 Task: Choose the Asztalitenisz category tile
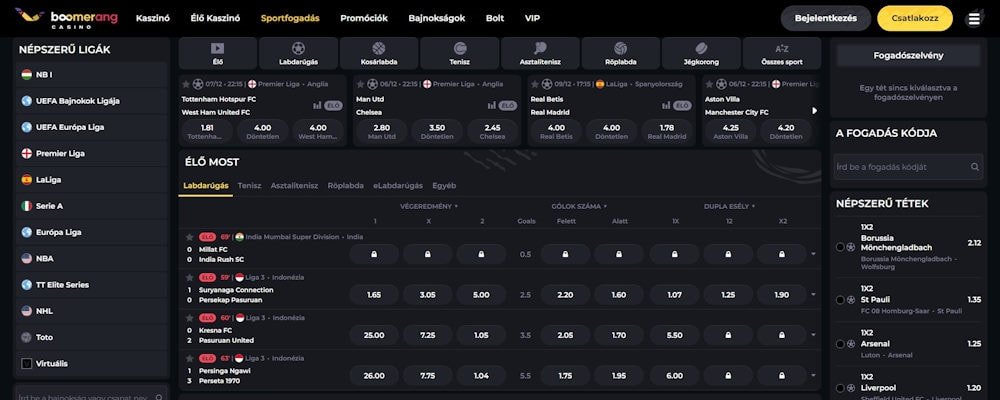tap(540, 53)
